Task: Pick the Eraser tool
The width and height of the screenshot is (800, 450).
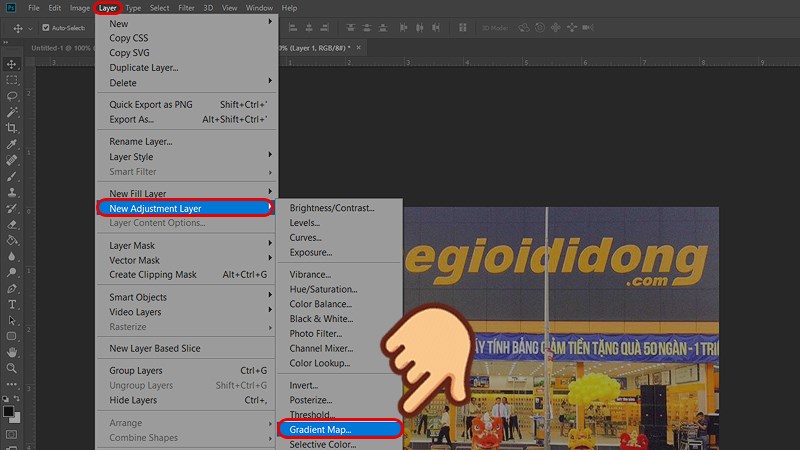Action: pos(12,224)
